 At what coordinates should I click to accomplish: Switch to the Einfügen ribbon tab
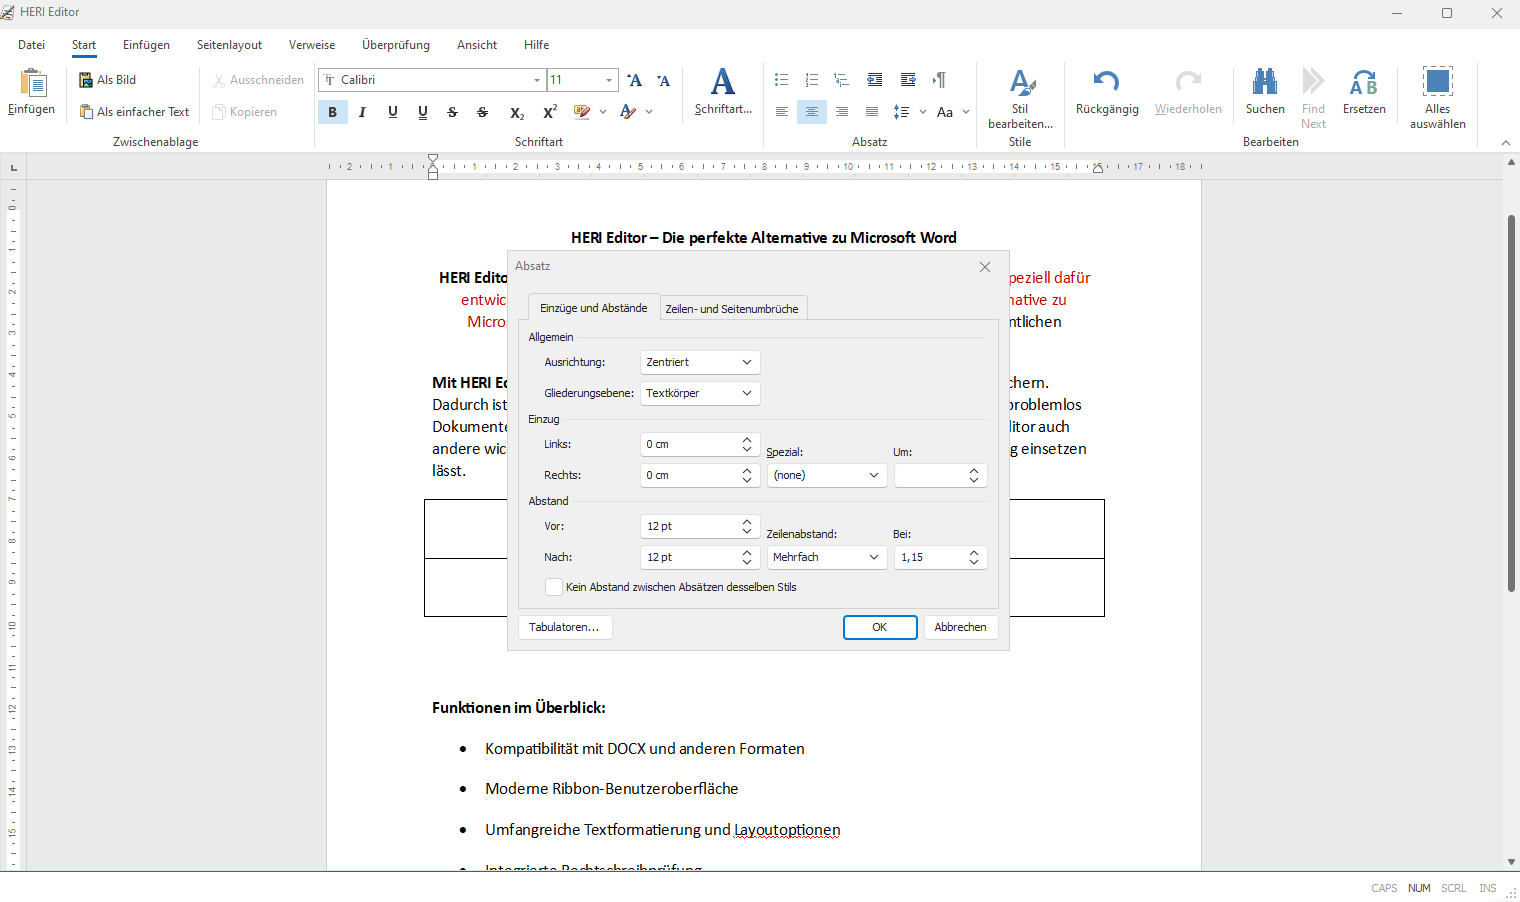[146, 45]
